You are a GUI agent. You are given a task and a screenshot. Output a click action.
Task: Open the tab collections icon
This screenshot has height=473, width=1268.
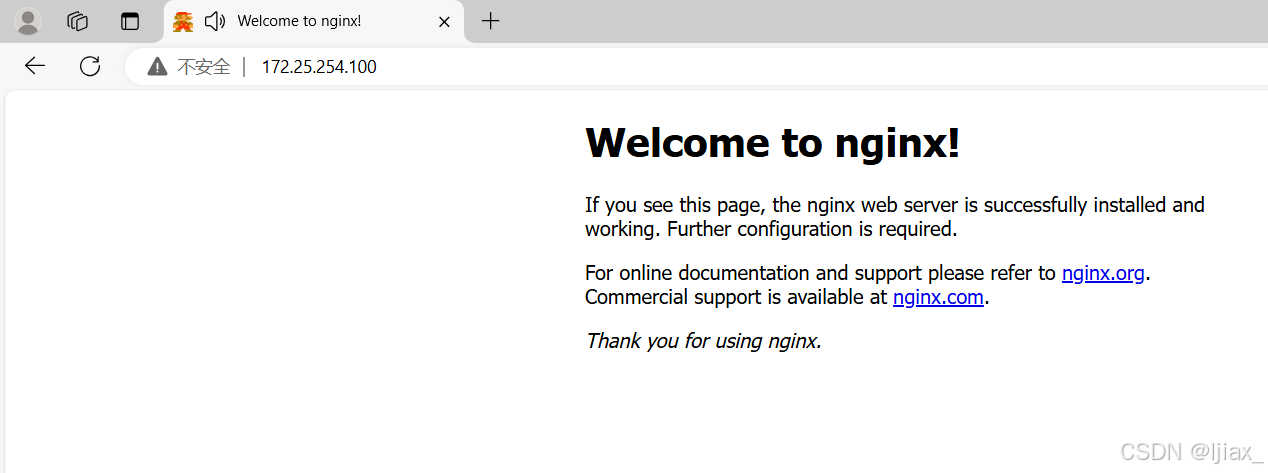click(78, 21)
